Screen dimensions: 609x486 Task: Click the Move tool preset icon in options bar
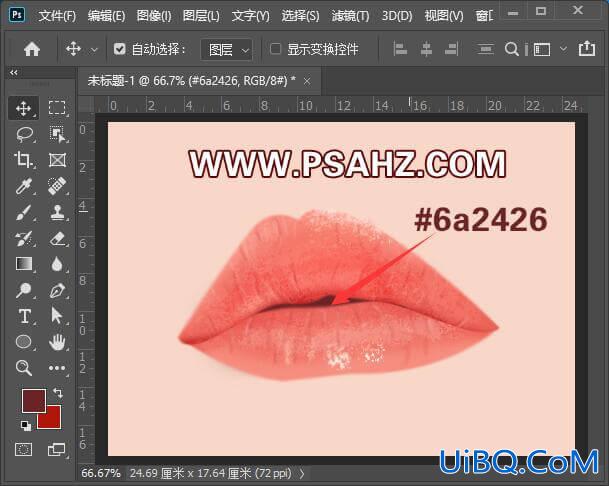pos(73,49)
